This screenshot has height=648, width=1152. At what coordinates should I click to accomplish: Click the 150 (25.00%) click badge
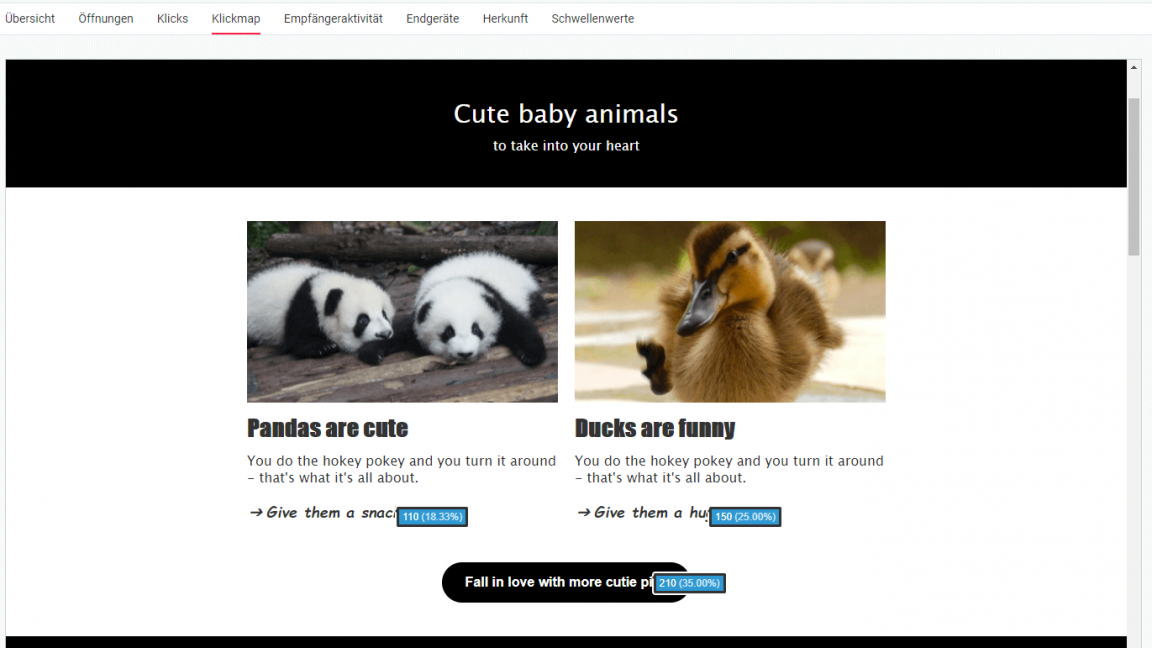pyautogui.click(x=745, y=517)
